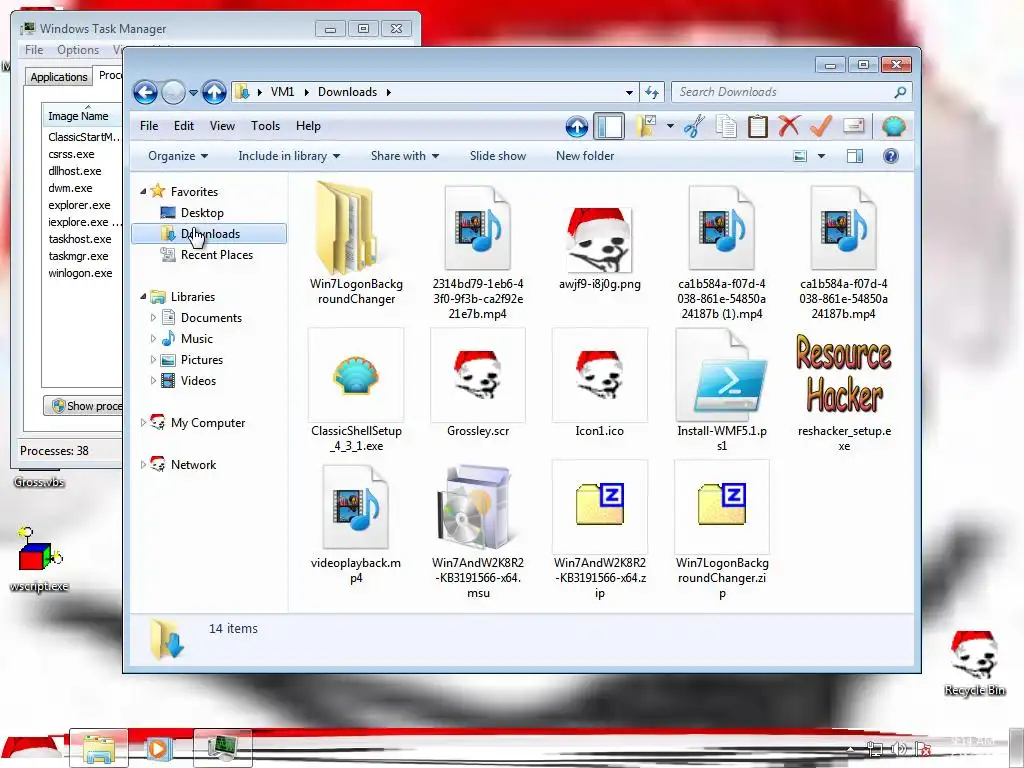Expand My Computer in navigation pane
Screen dimensions: 1024x768
(x=143, y=423)
